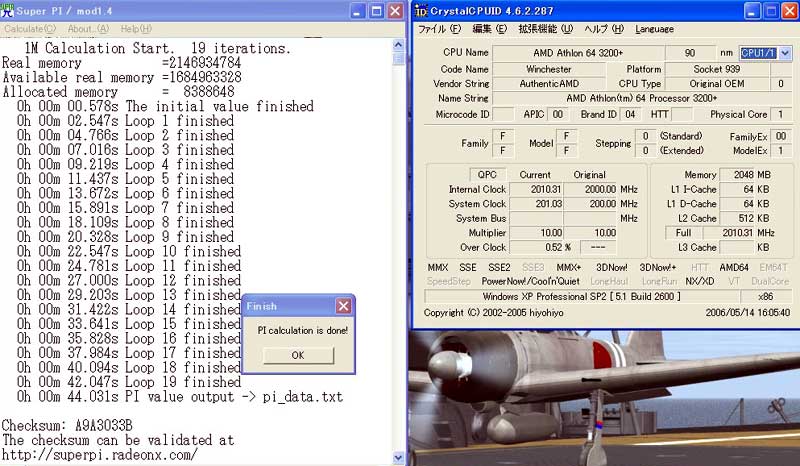Viewport: 800px width, 466px height.
Task: Expand the CPU1/1 selector dropdown
Action: [785, 53]
